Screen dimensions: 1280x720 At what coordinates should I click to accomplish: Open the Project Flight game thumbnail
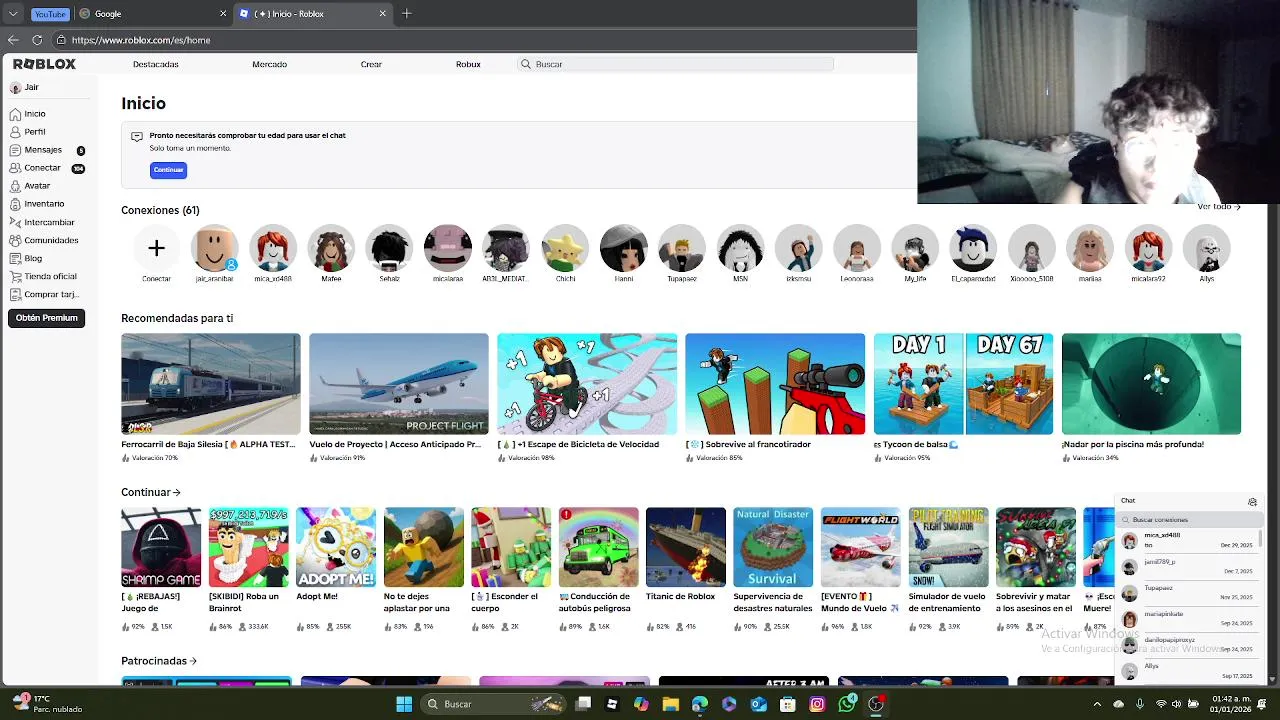point(399,384)
